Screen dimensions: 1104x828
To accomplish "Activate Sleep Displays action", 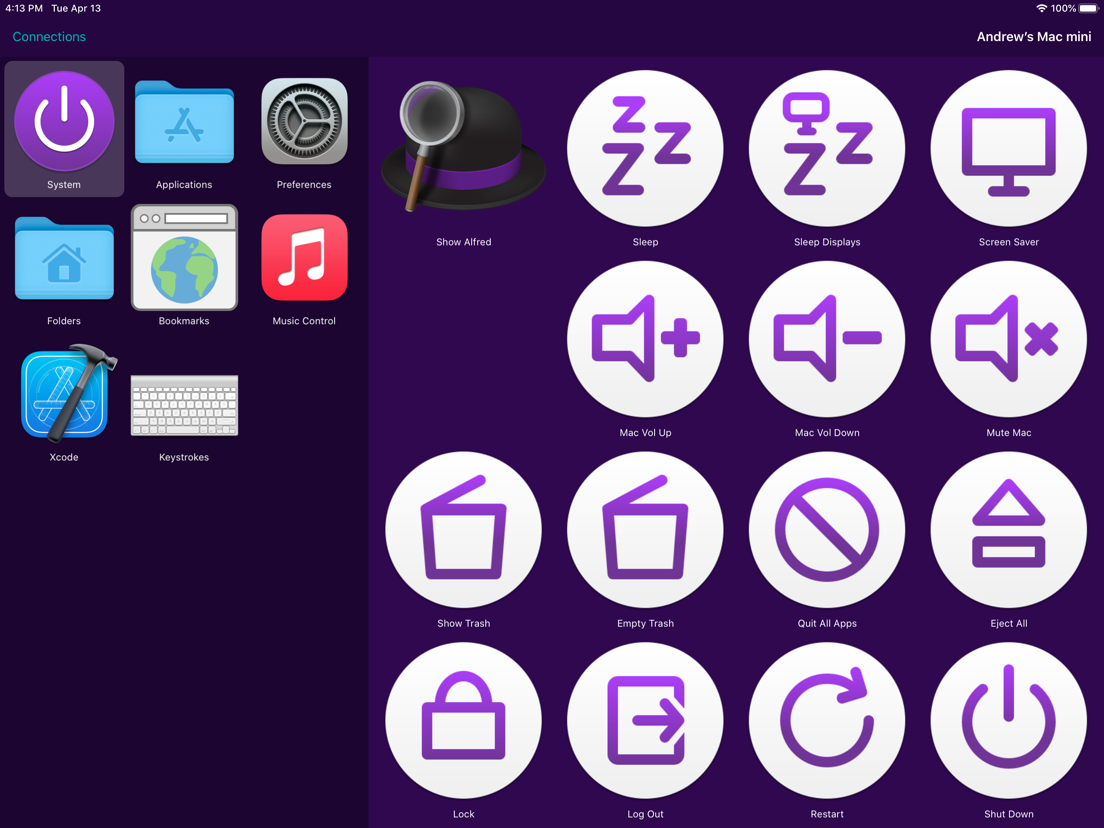I will (x=827, y=148).
